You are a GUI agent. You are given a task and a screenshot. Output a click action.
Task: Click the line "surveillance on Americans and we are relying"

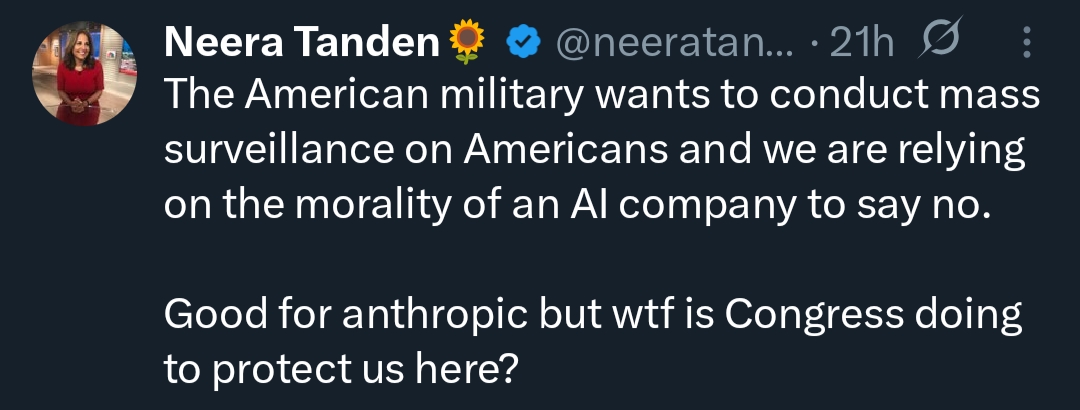tap(595, 150)
